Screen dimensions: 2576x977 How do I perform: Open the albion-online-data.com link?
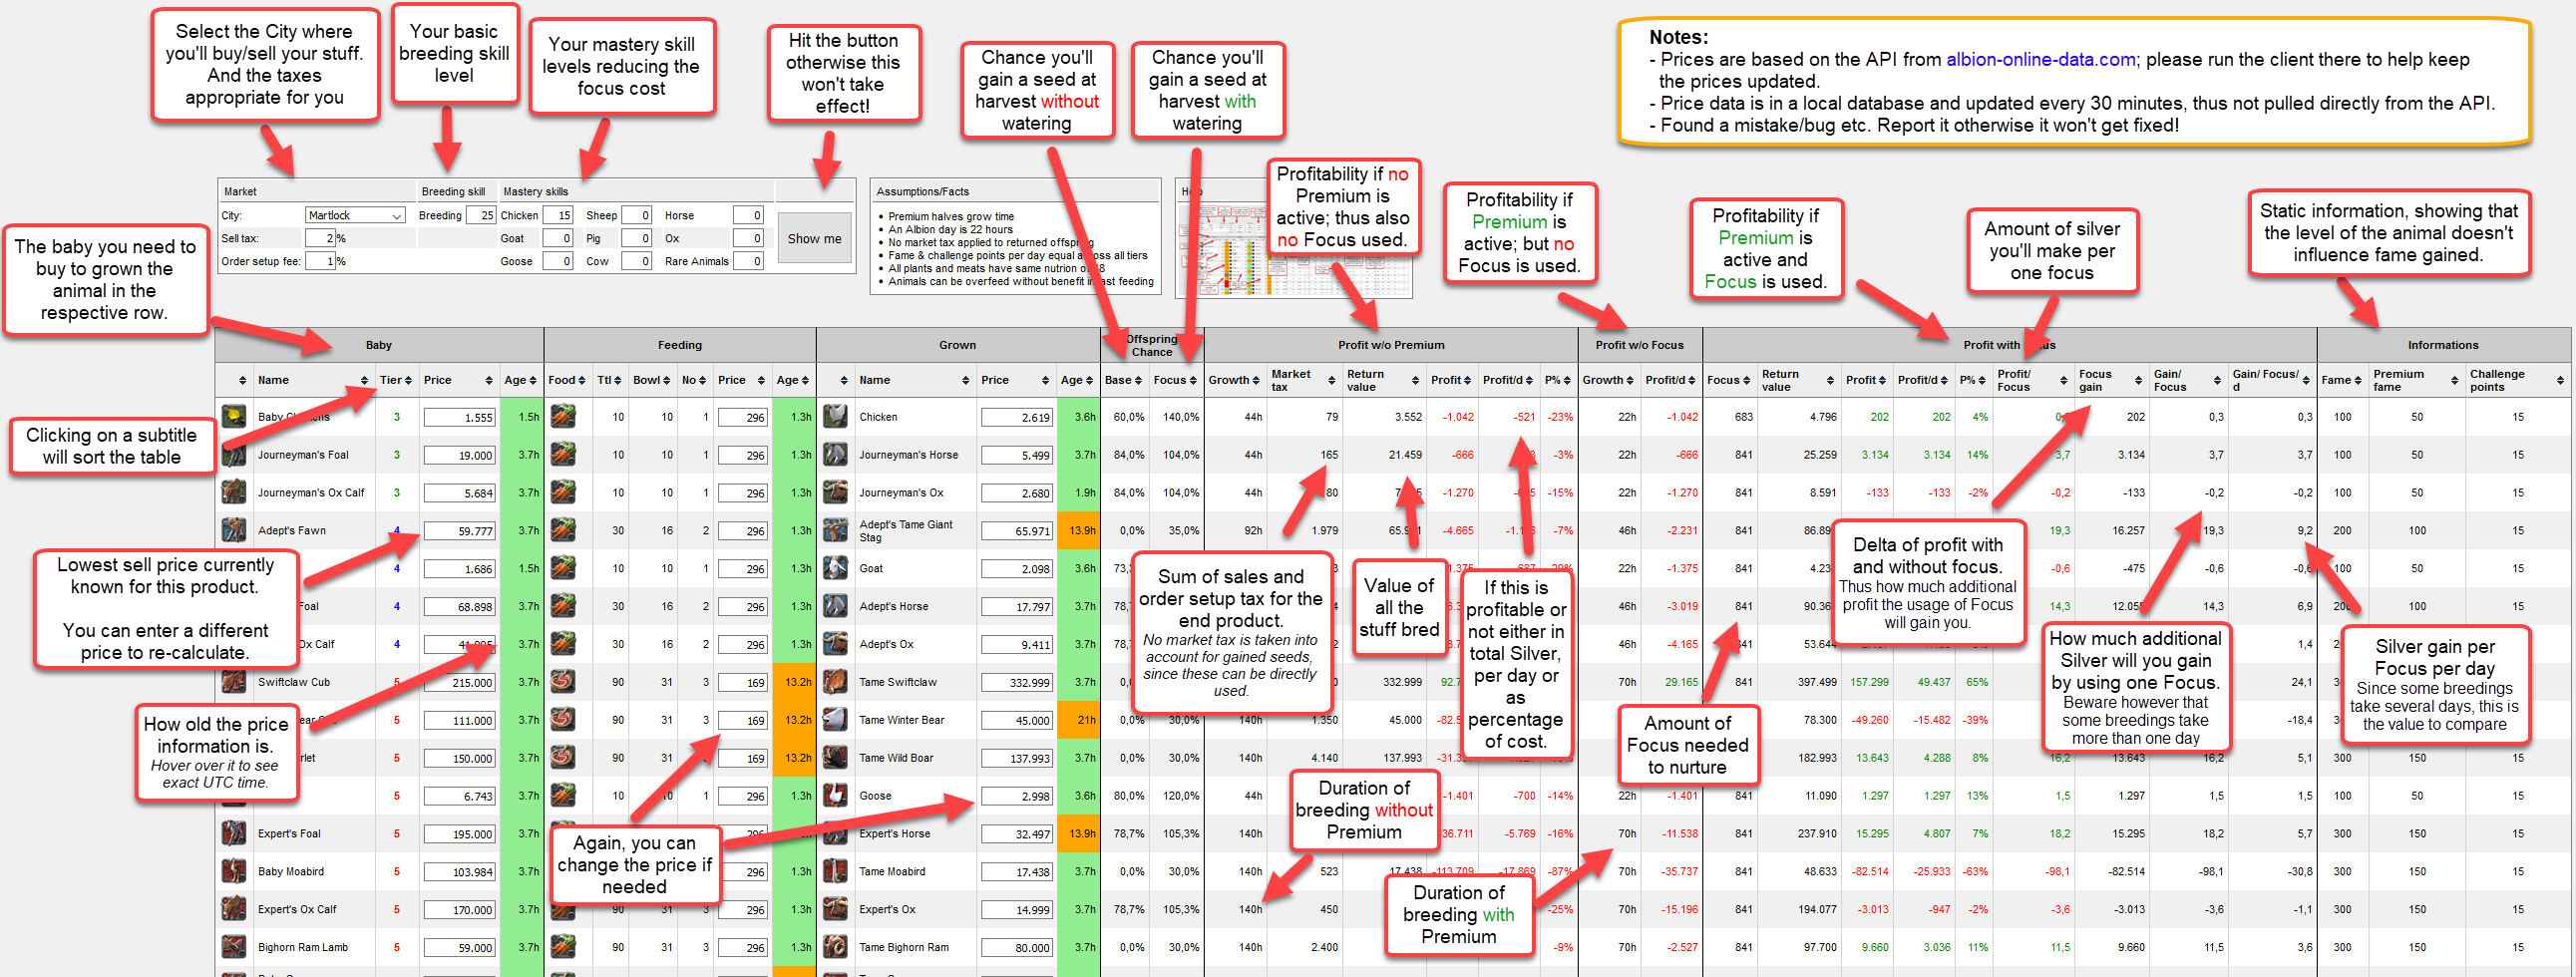[x=2040, y=59]
